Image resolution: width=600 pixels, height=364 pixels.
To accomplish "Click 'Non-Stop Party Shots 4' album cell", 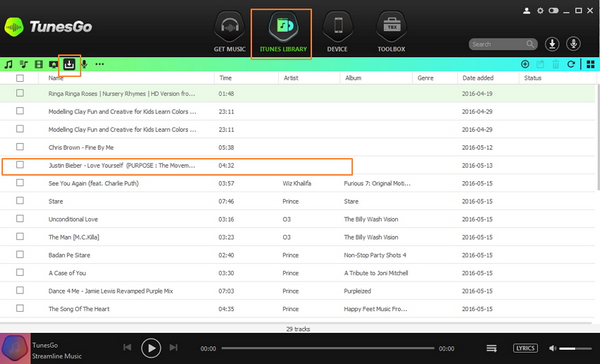I will tap(375, 255).
